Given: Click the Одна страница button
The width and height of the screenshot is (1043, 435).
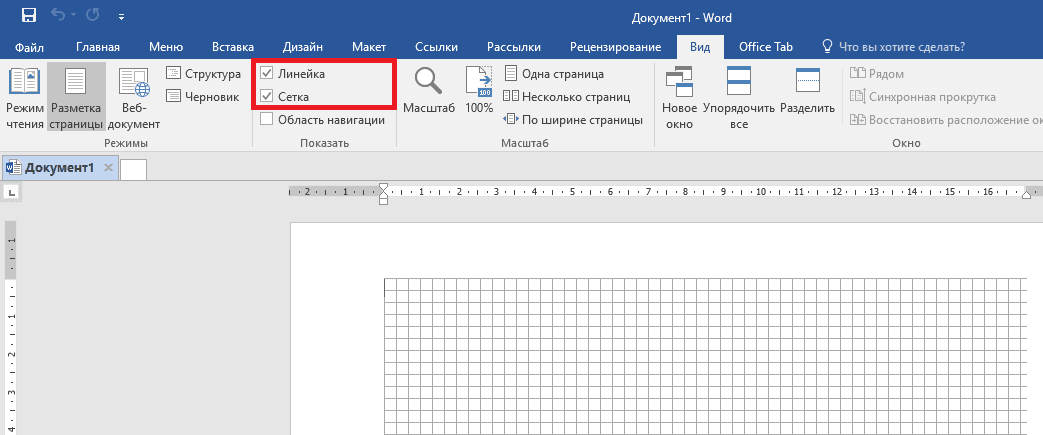Looking at the screenshot, I should 553,74.
